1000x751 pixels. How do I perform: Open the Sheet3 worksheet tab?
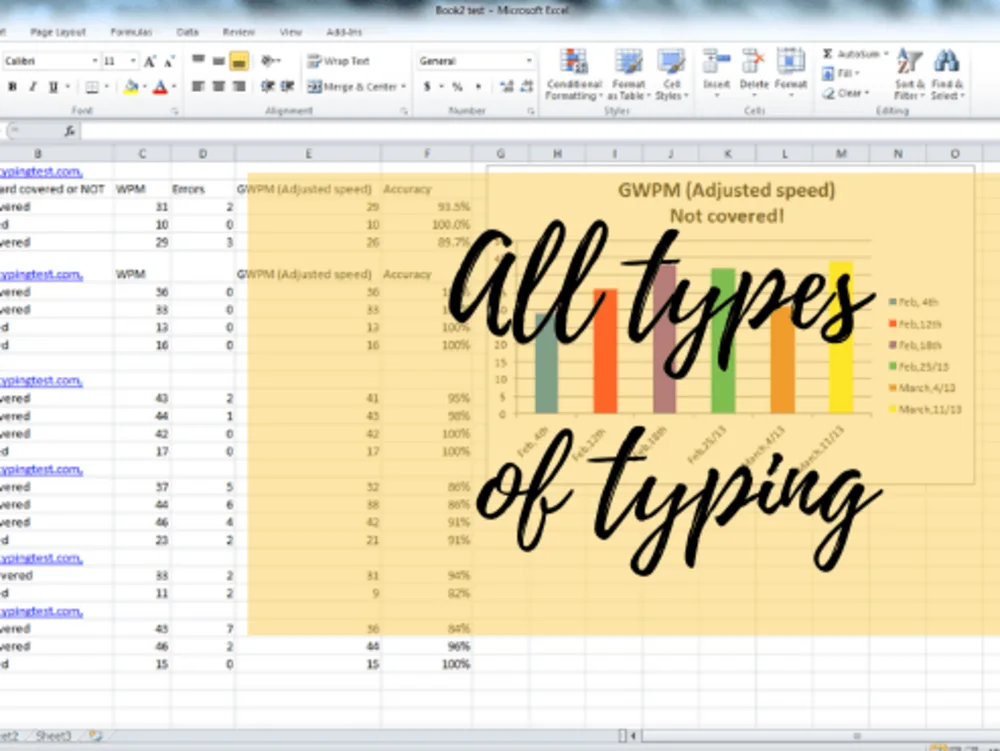[54, 736]
